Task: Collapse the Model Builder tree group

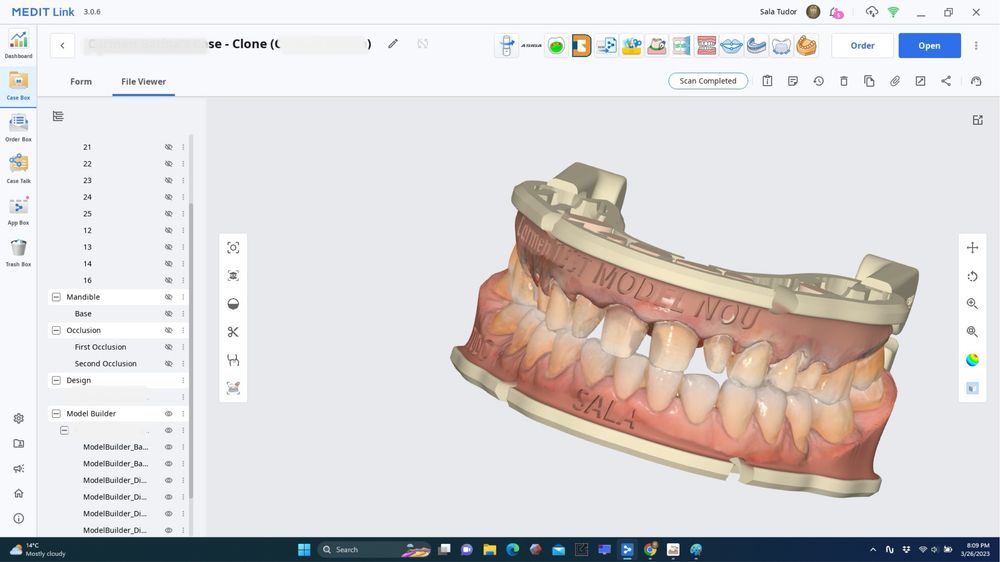Action: pyautogui.click(x=56, y=413)
